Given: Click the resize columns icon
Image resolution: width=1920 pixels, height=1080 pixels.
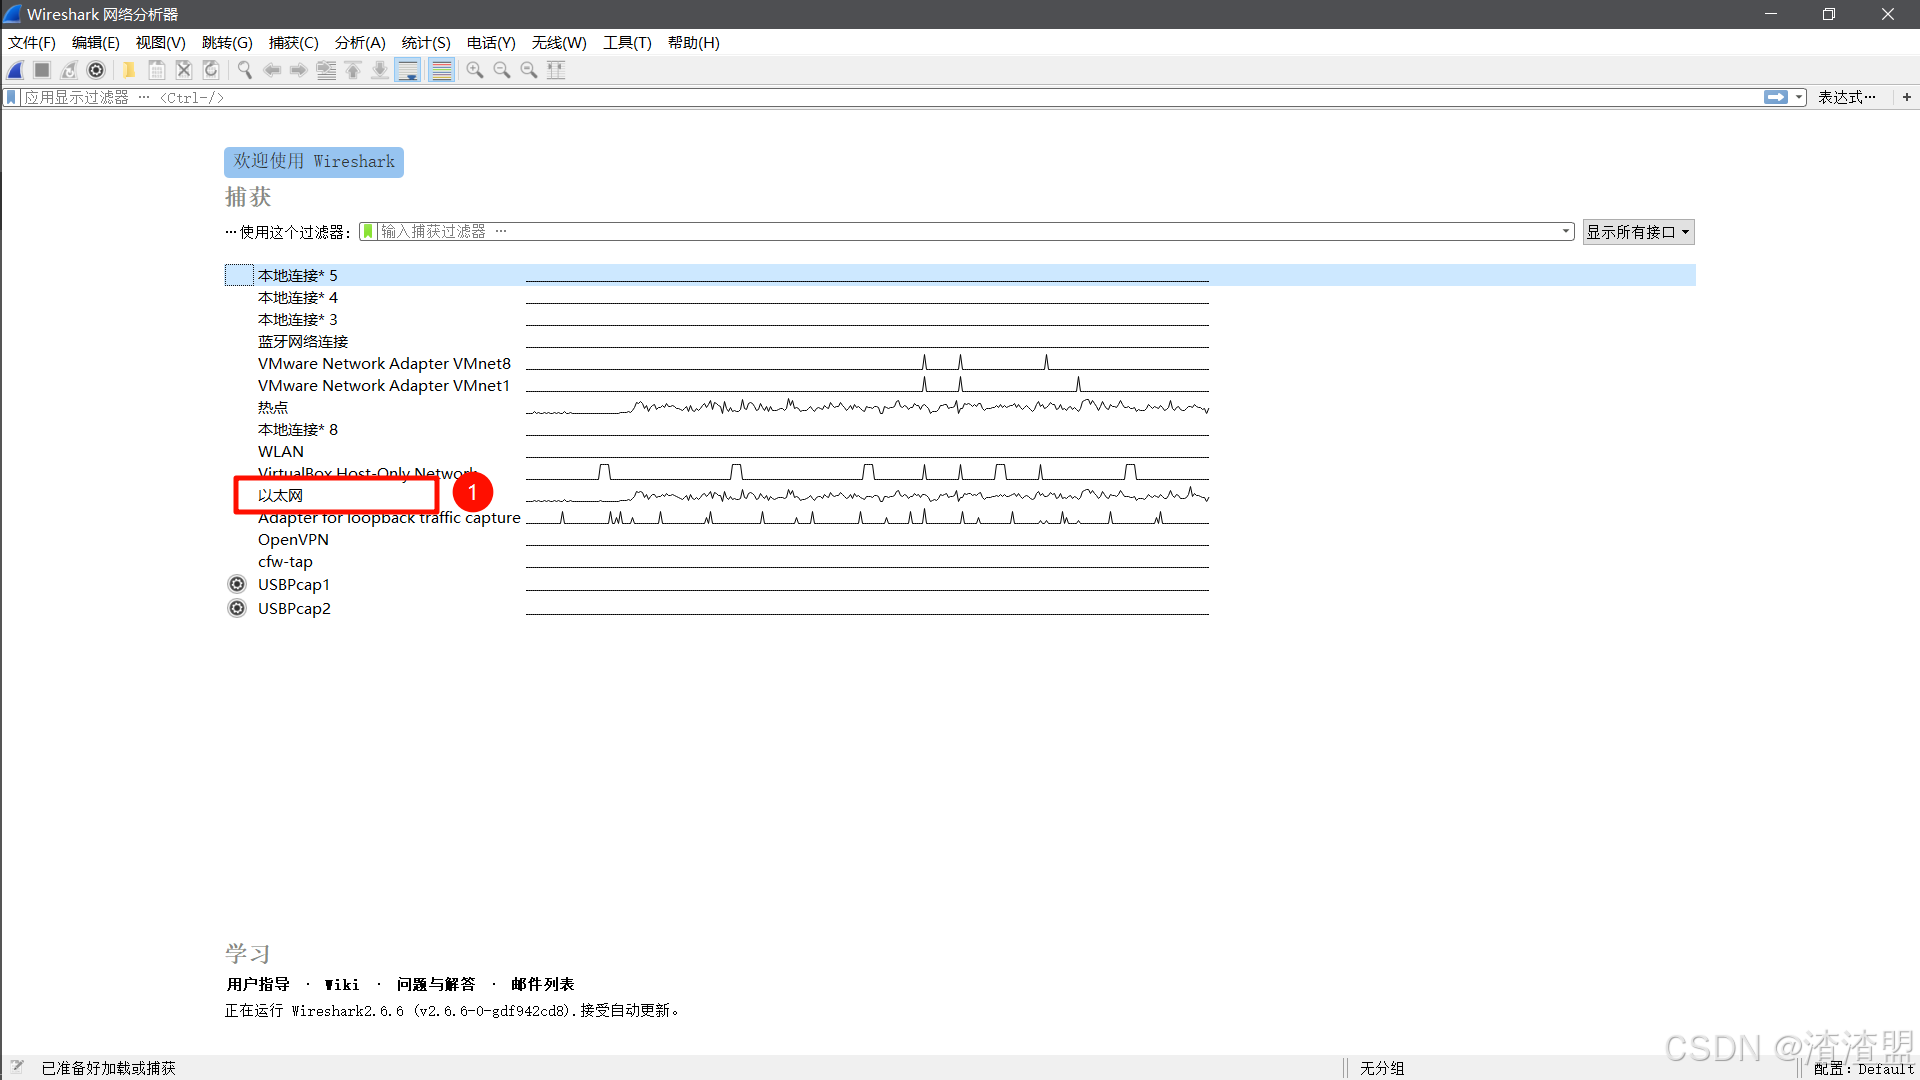Looking at the screenshot, I should pyautogui.click(x=556, y=70).
